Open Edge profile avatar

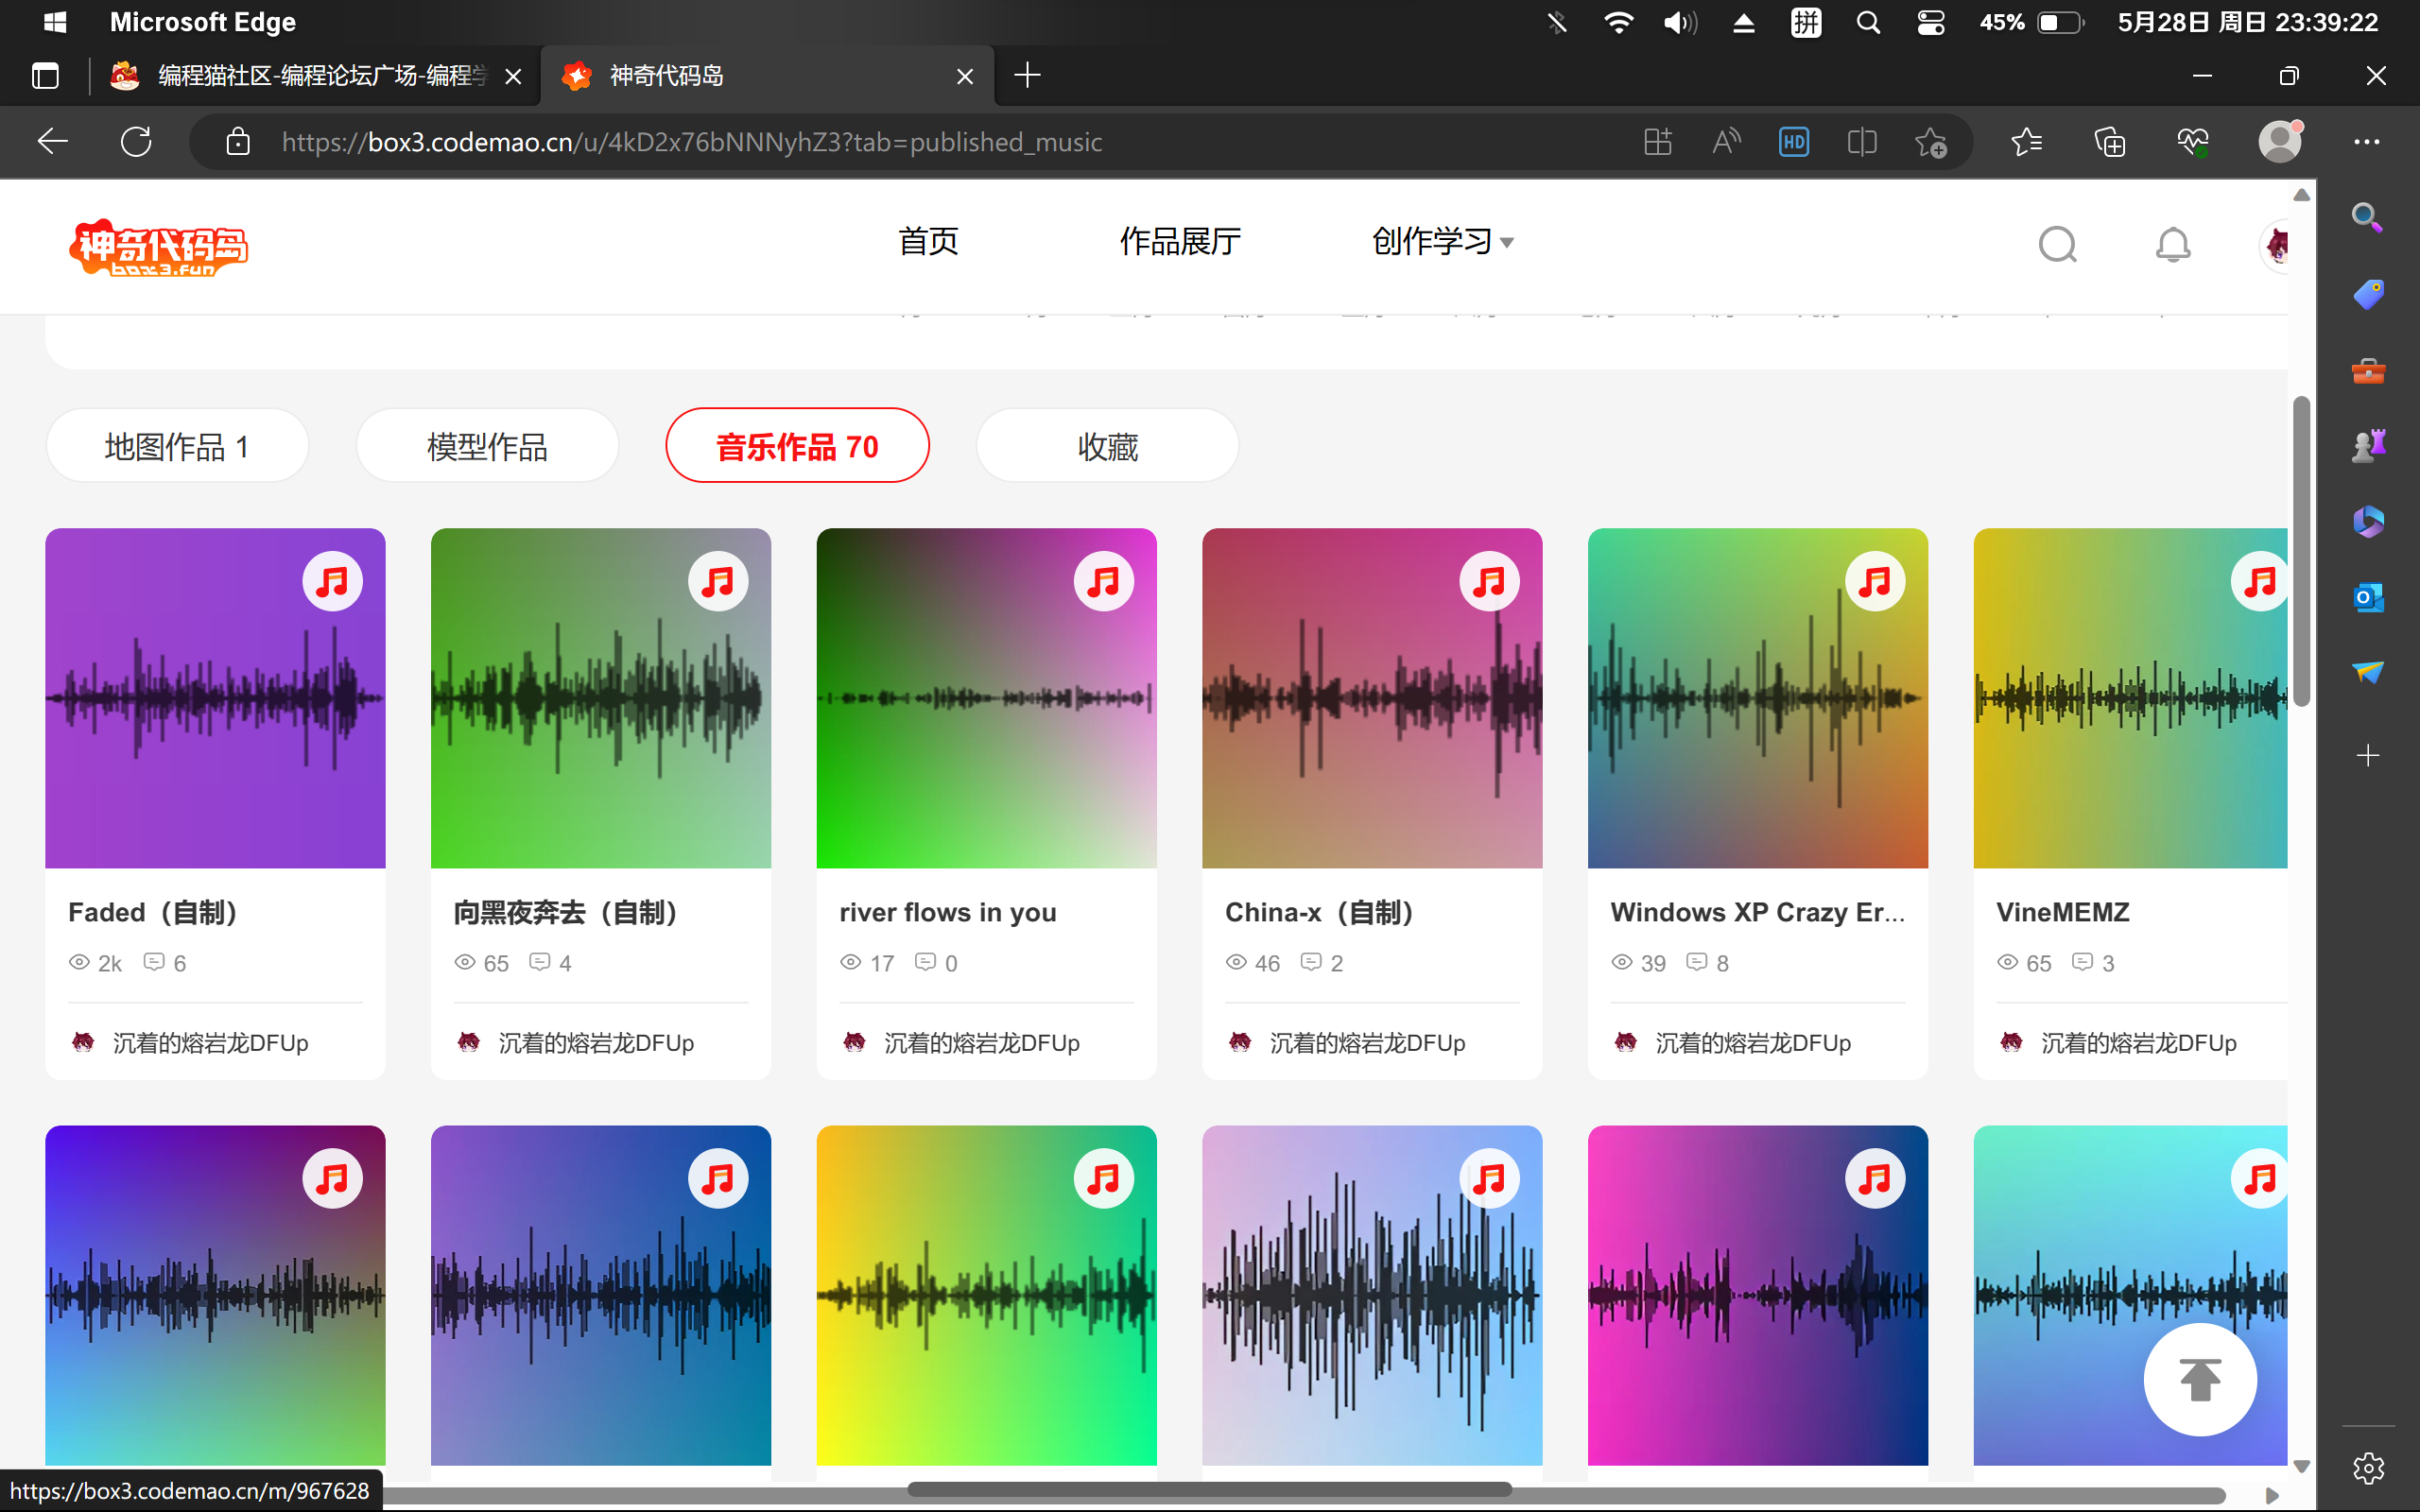point(2280,141)
